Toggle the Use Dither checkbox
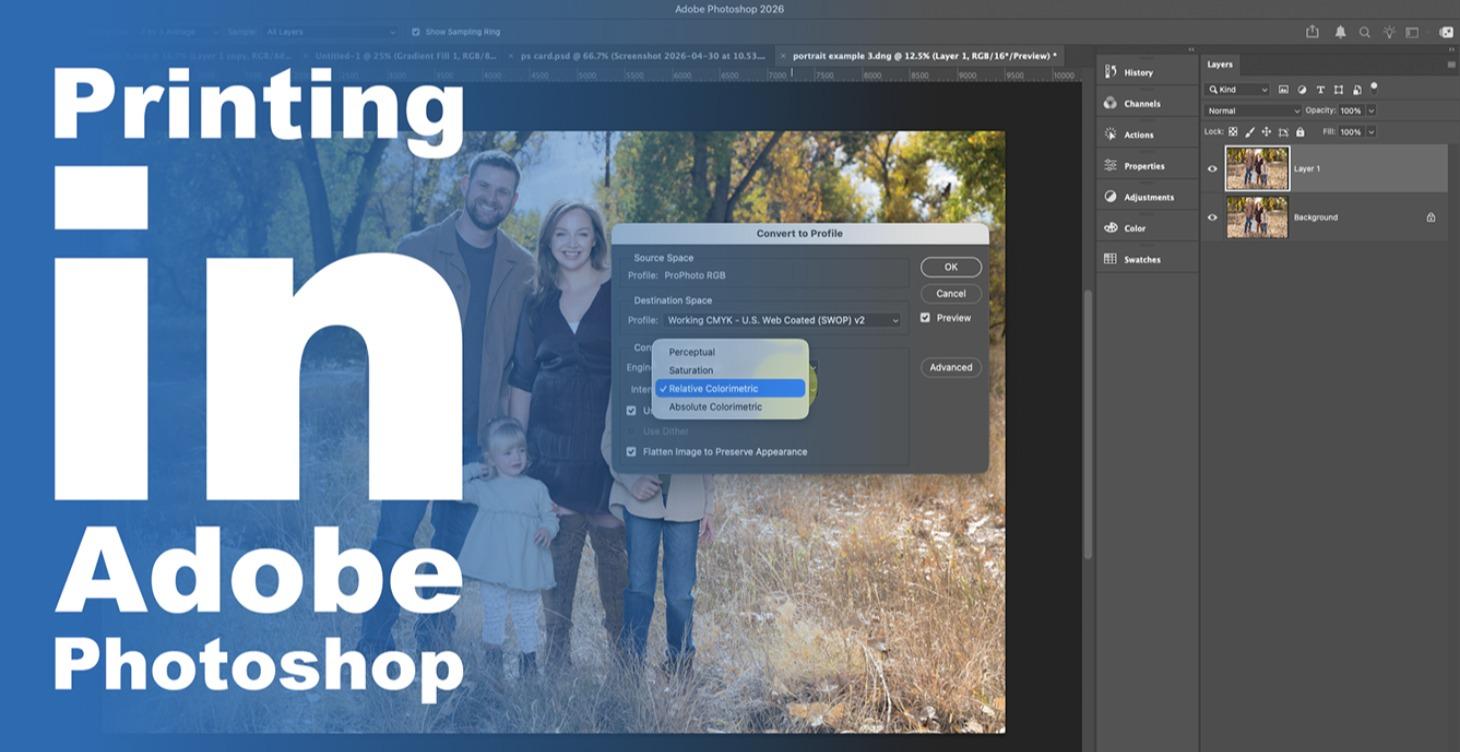Viewport: 1460px width, 752px height. [x=631, y=431]
